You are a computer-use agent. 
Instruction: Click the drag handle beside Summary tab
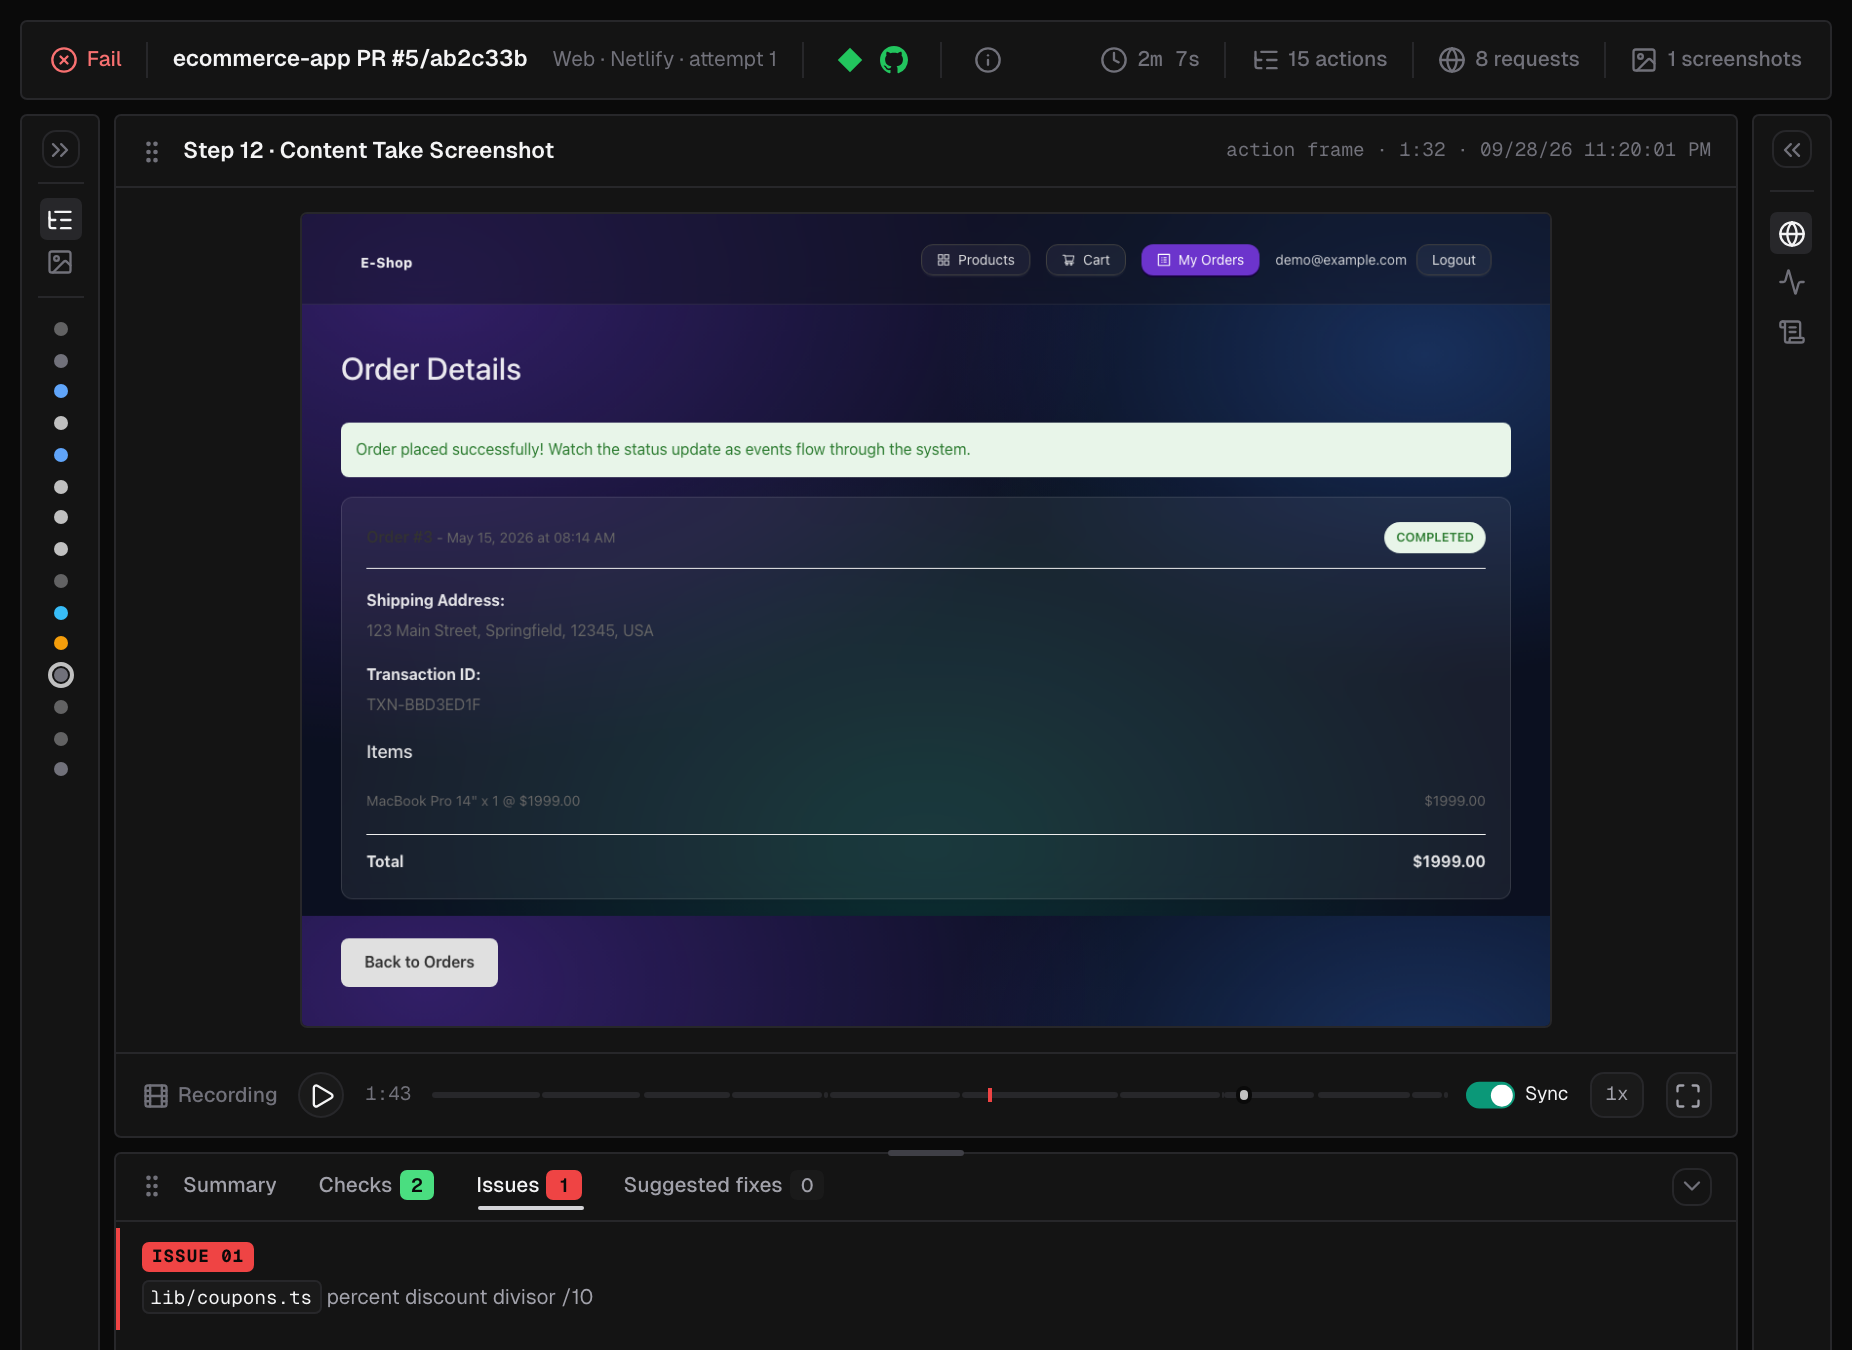click(x=152, y=1186)
